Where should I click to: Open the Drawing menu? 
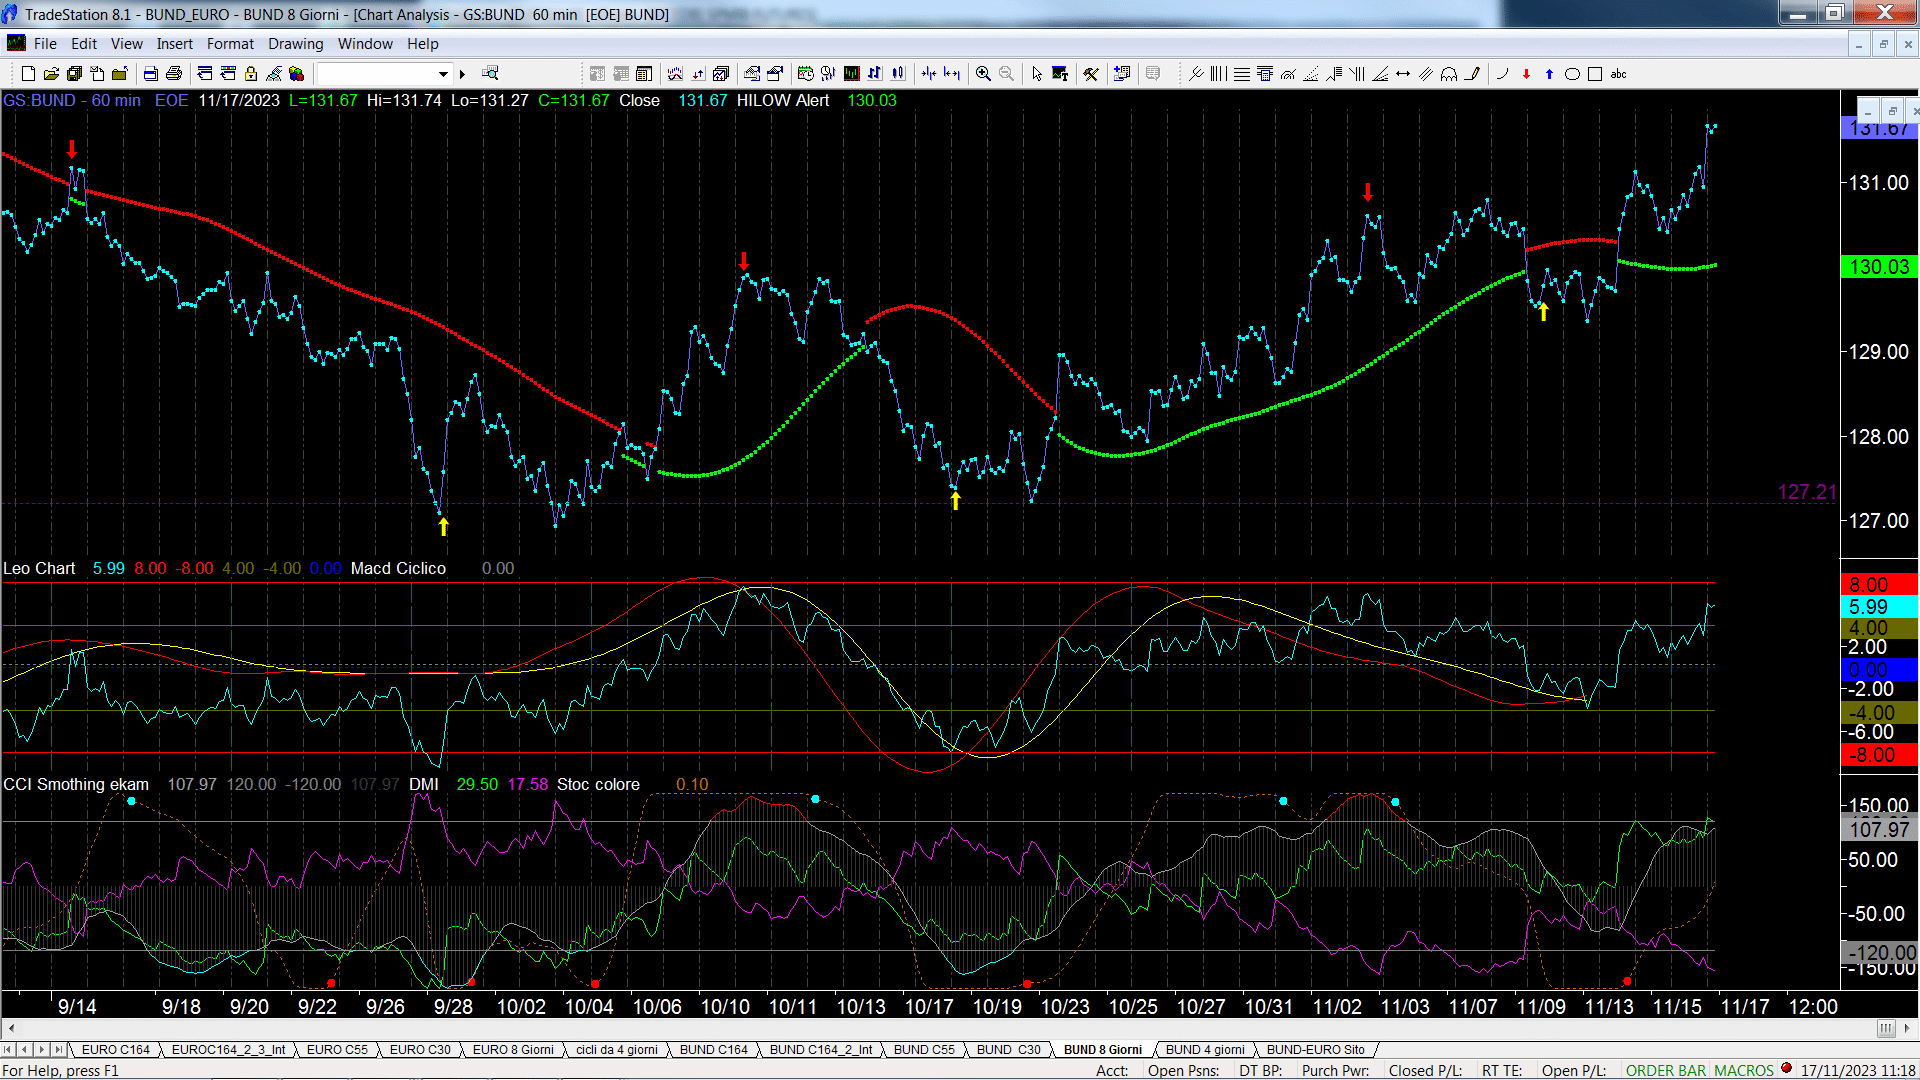point(296,44)
